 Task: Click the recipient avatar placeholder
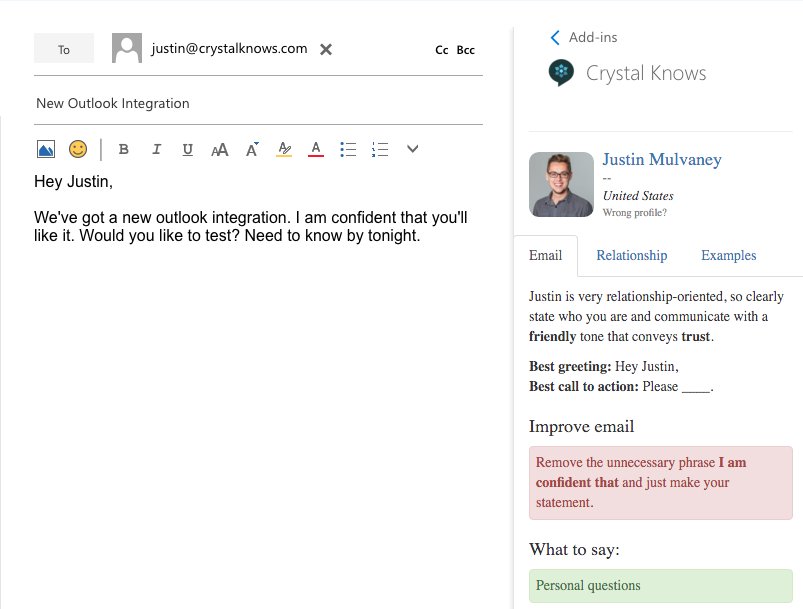pyautogui.click(x=127, y=48)
